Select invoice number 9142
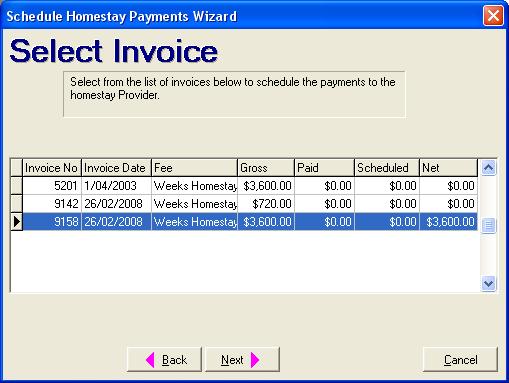The height and width of the screenshot is (383, 509). [52, 204]
